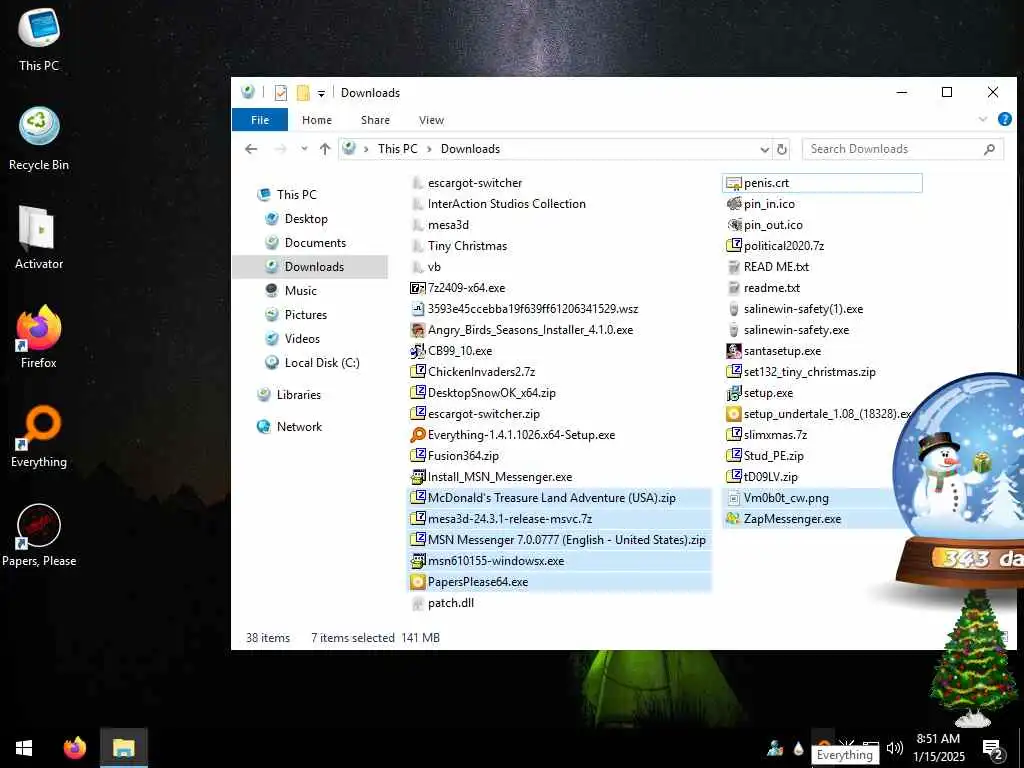
Task: Select patch.dll file
Action: pos(451,603)
